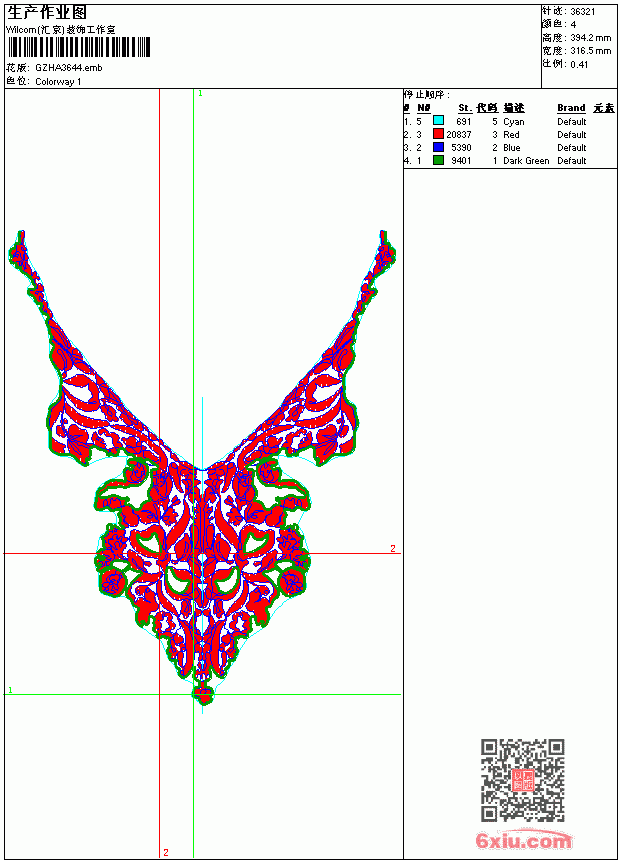Click the embroidery neckline design preview
This screenshot has height=860, width=620.
(x=202, y=468)
